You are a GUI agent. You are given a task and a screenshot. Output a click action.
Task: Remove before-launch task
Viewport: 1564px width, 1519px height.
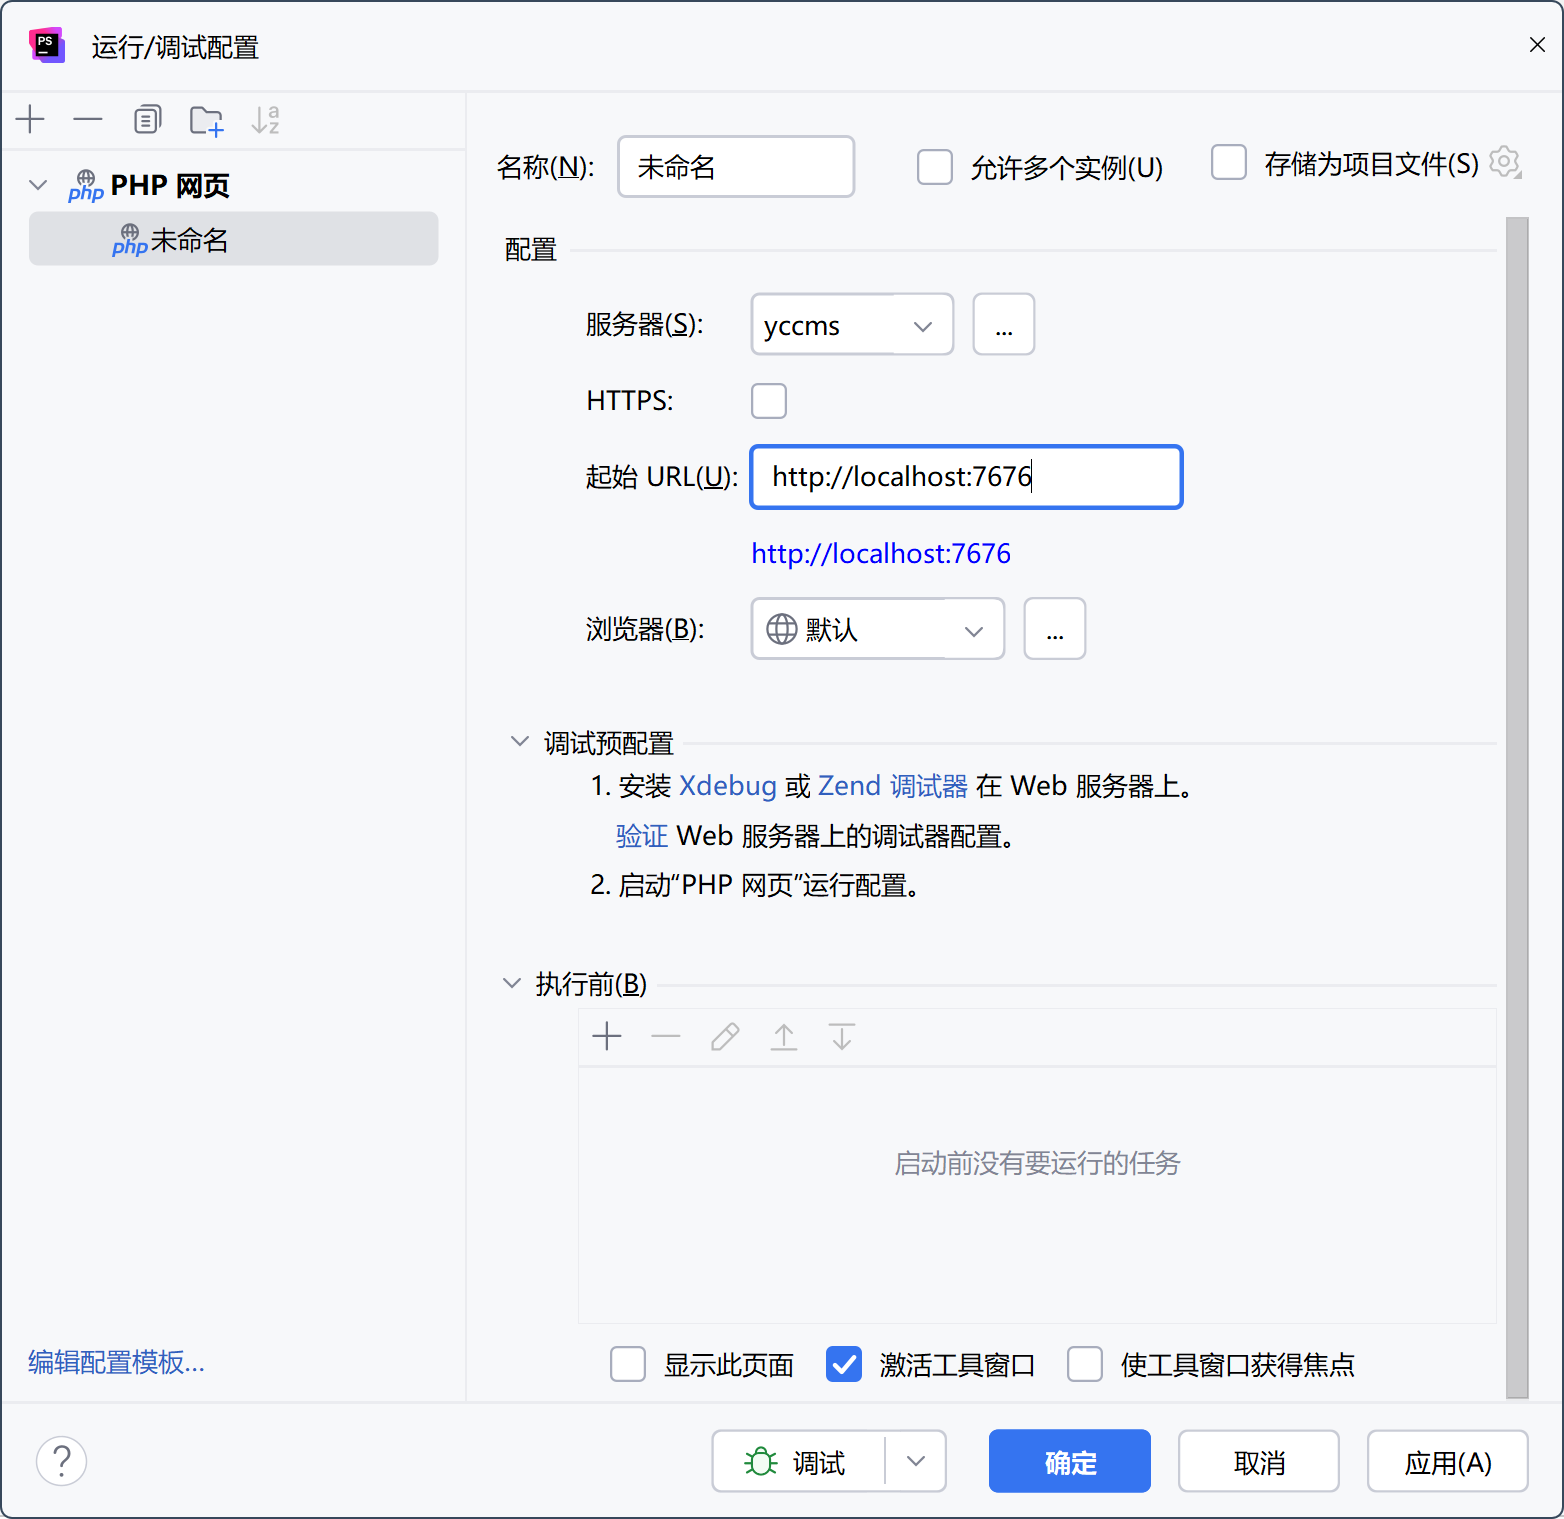coord(665,1037)
